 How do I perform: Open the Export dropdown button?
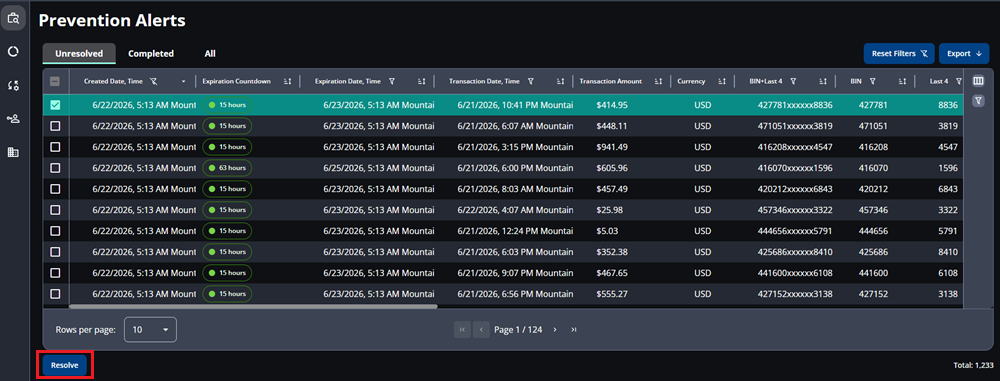pos(964,54)
